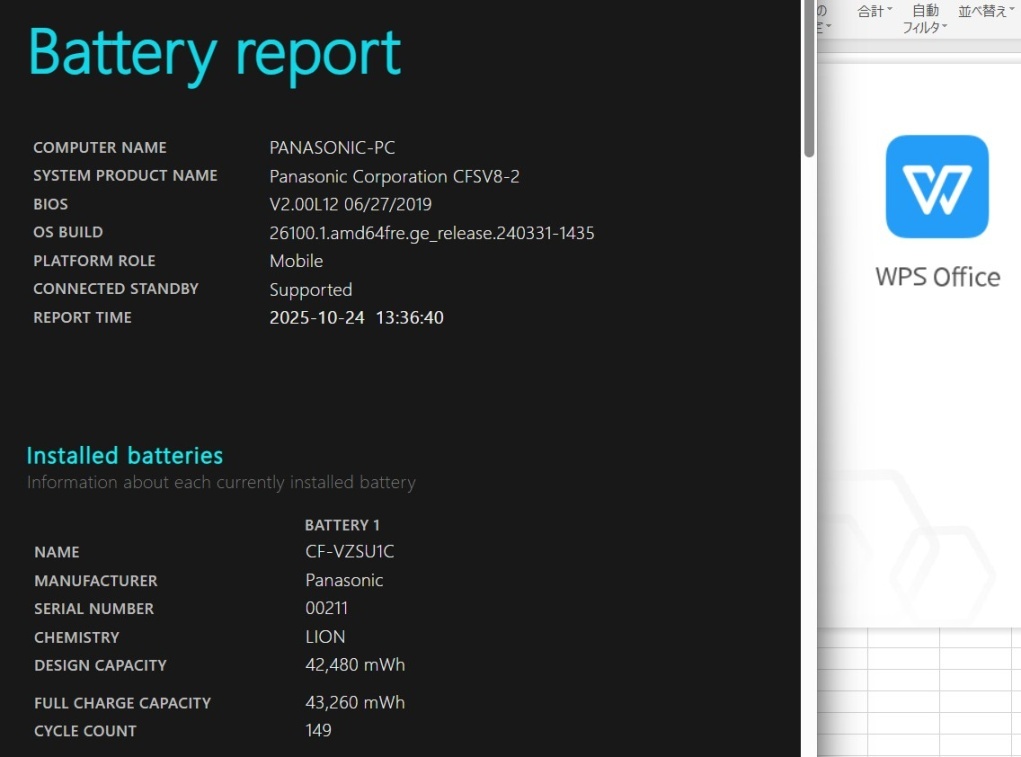Screen dimensions: 1021x757
Task: Click the 'CYCLE COUNT' label
Action: (85, 731)
